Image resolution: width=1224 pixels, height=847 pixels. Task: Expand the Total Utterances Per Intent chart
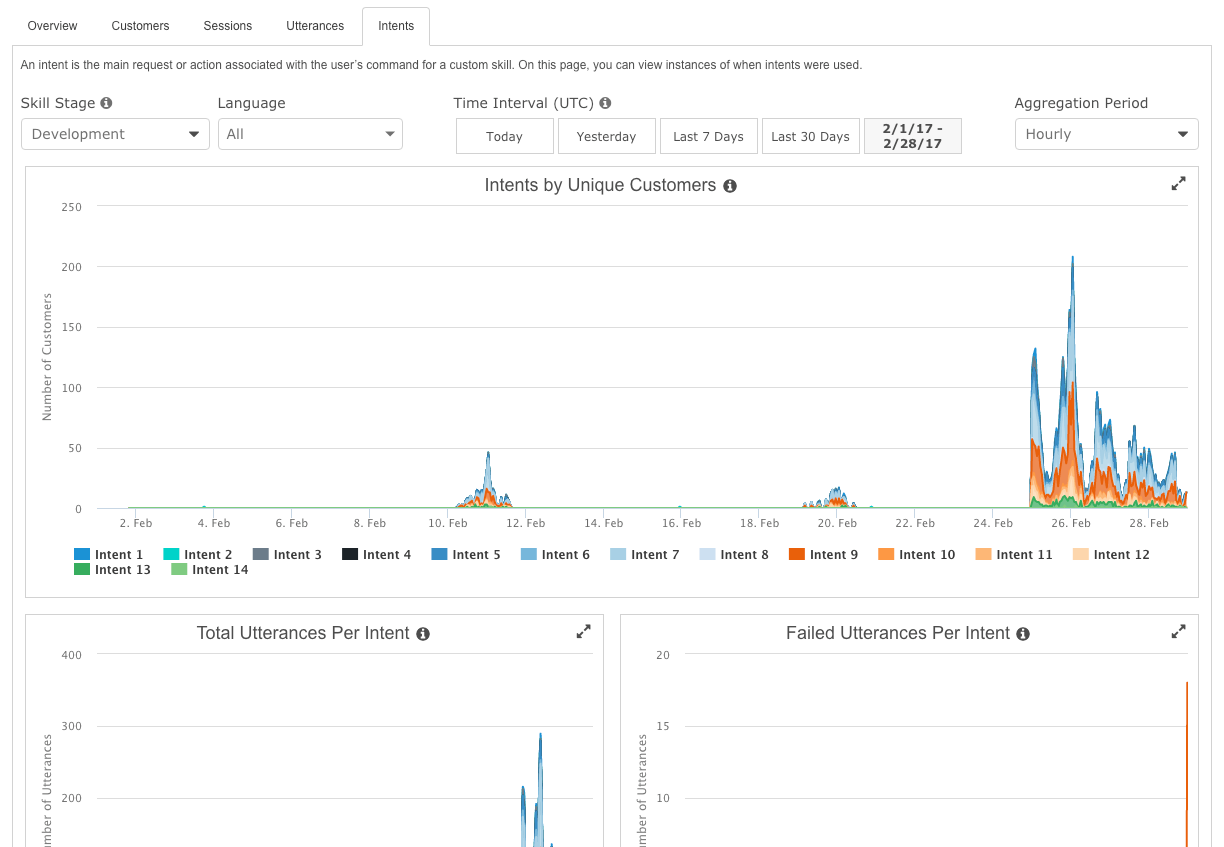[583, 632]
